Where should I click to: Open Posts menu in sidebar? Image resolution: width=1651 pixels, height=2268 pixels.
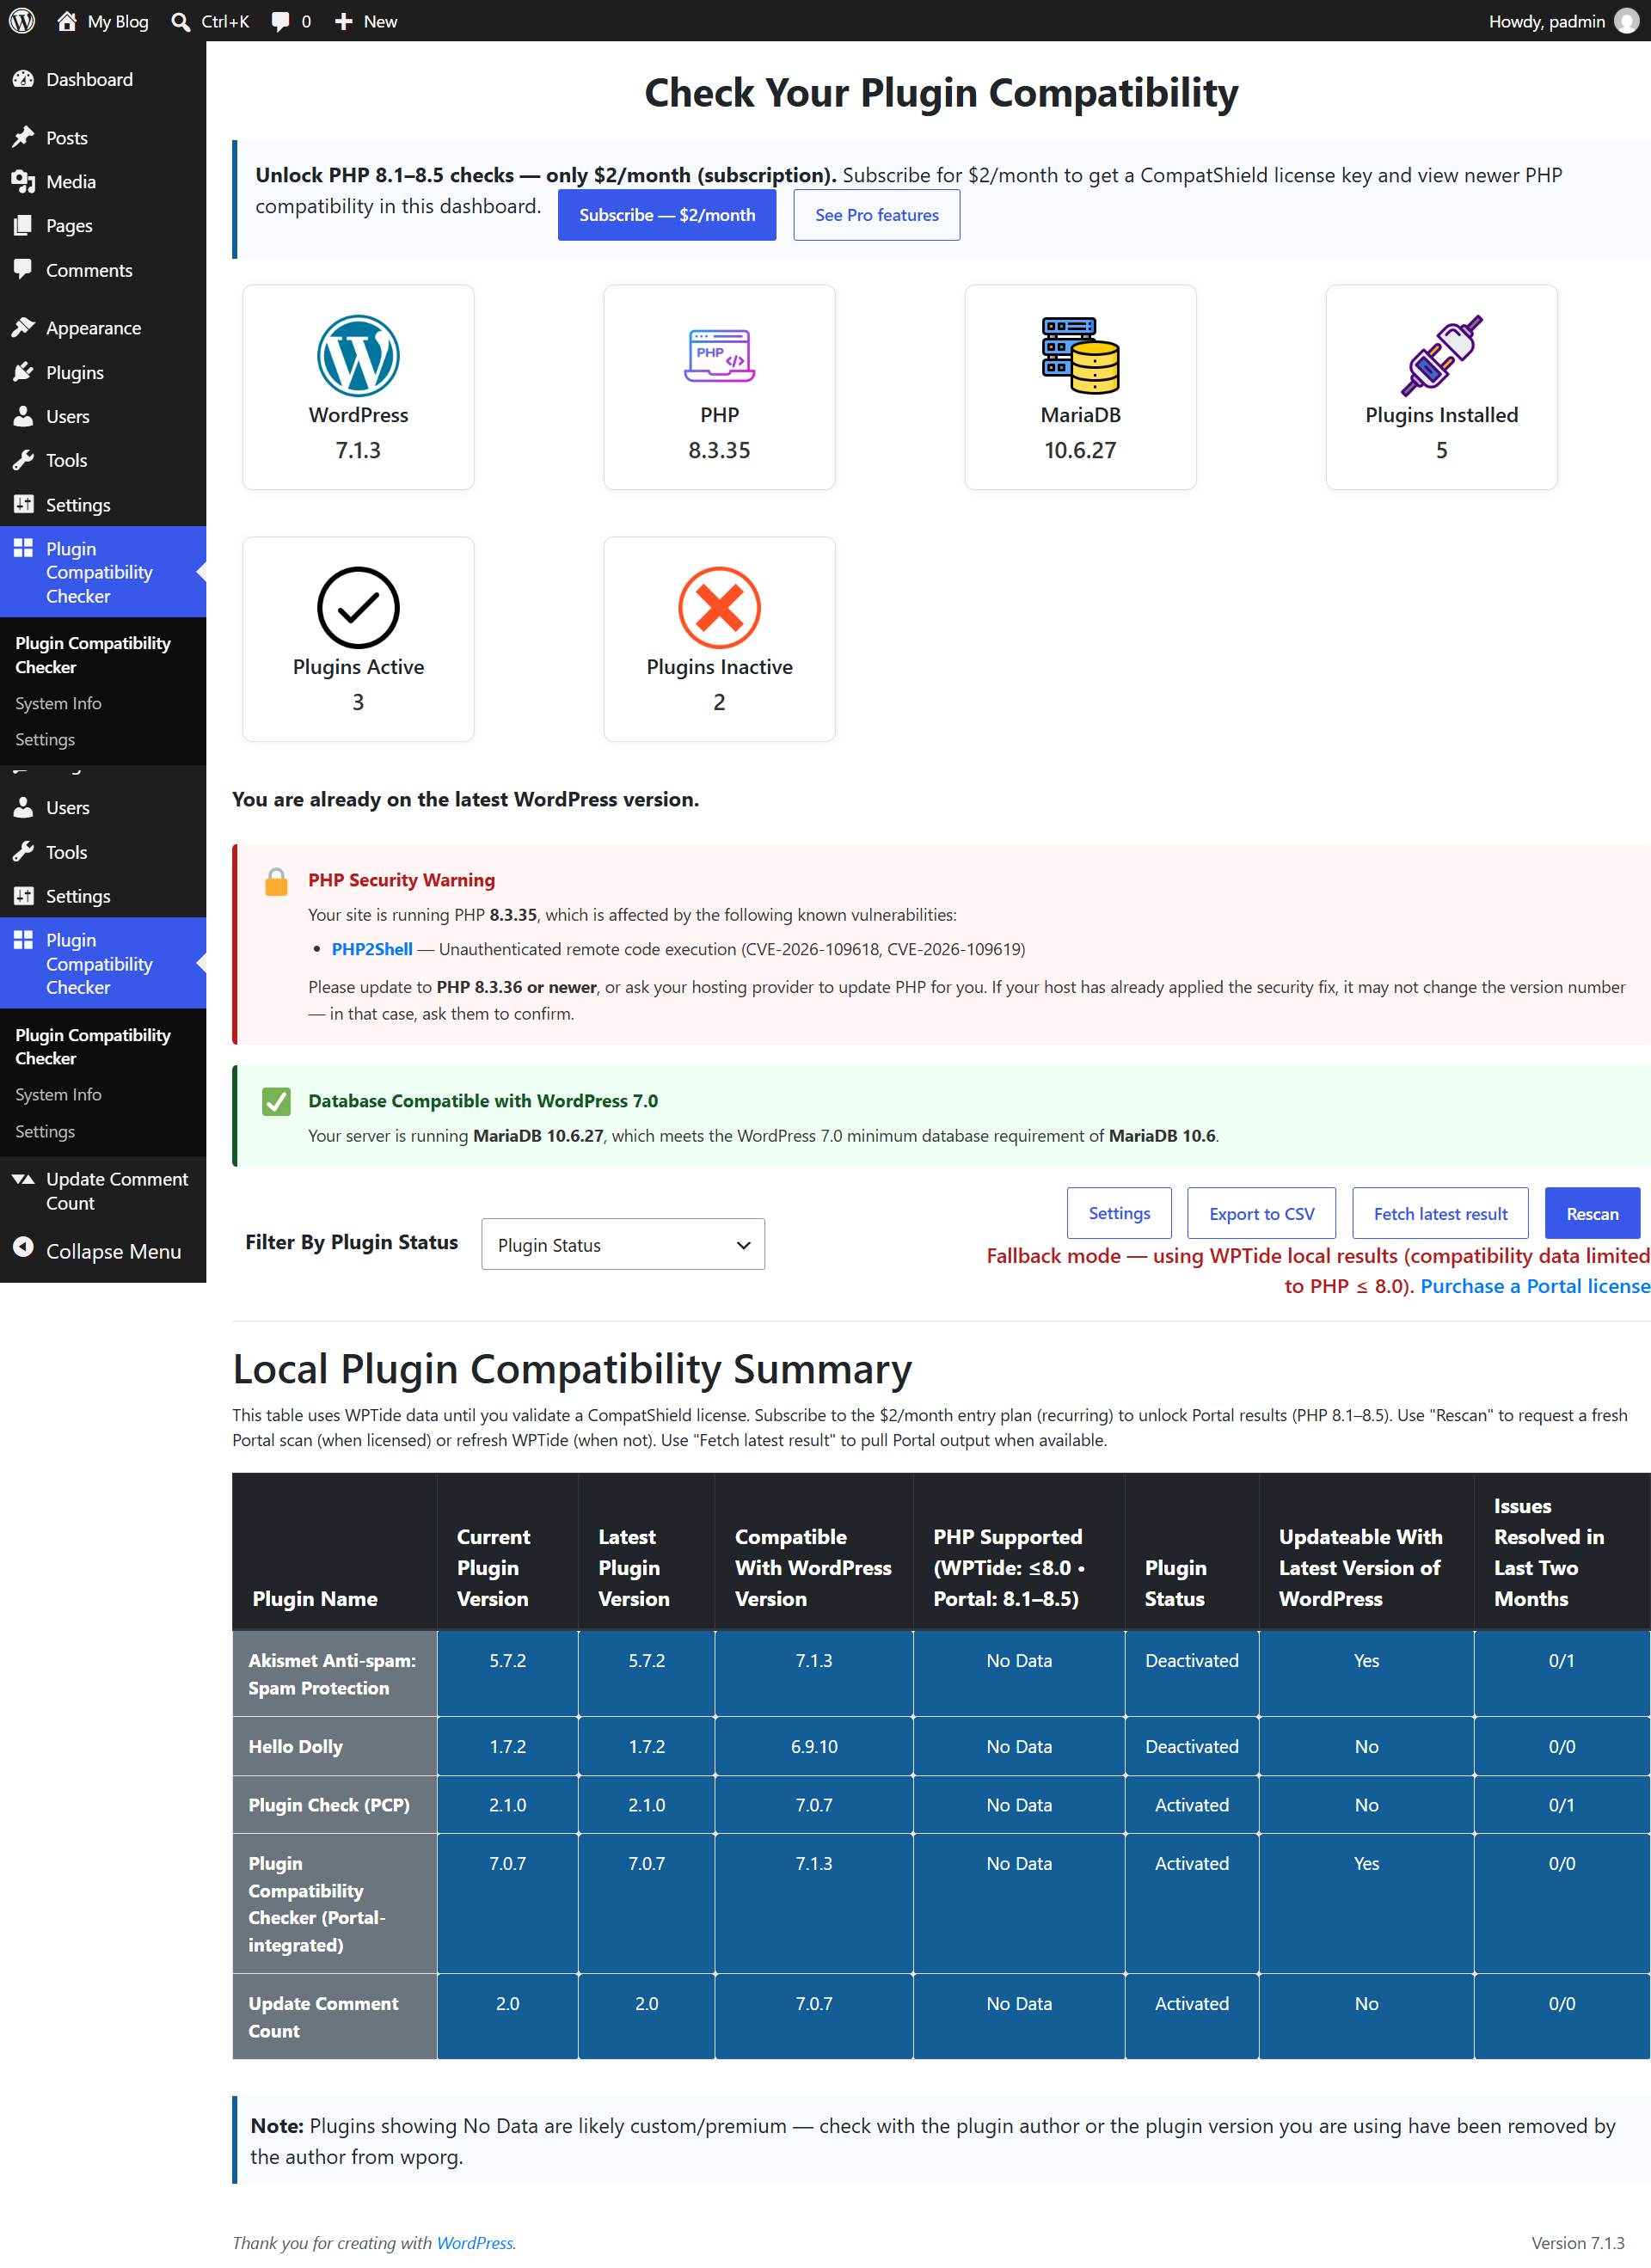(103, 138)
